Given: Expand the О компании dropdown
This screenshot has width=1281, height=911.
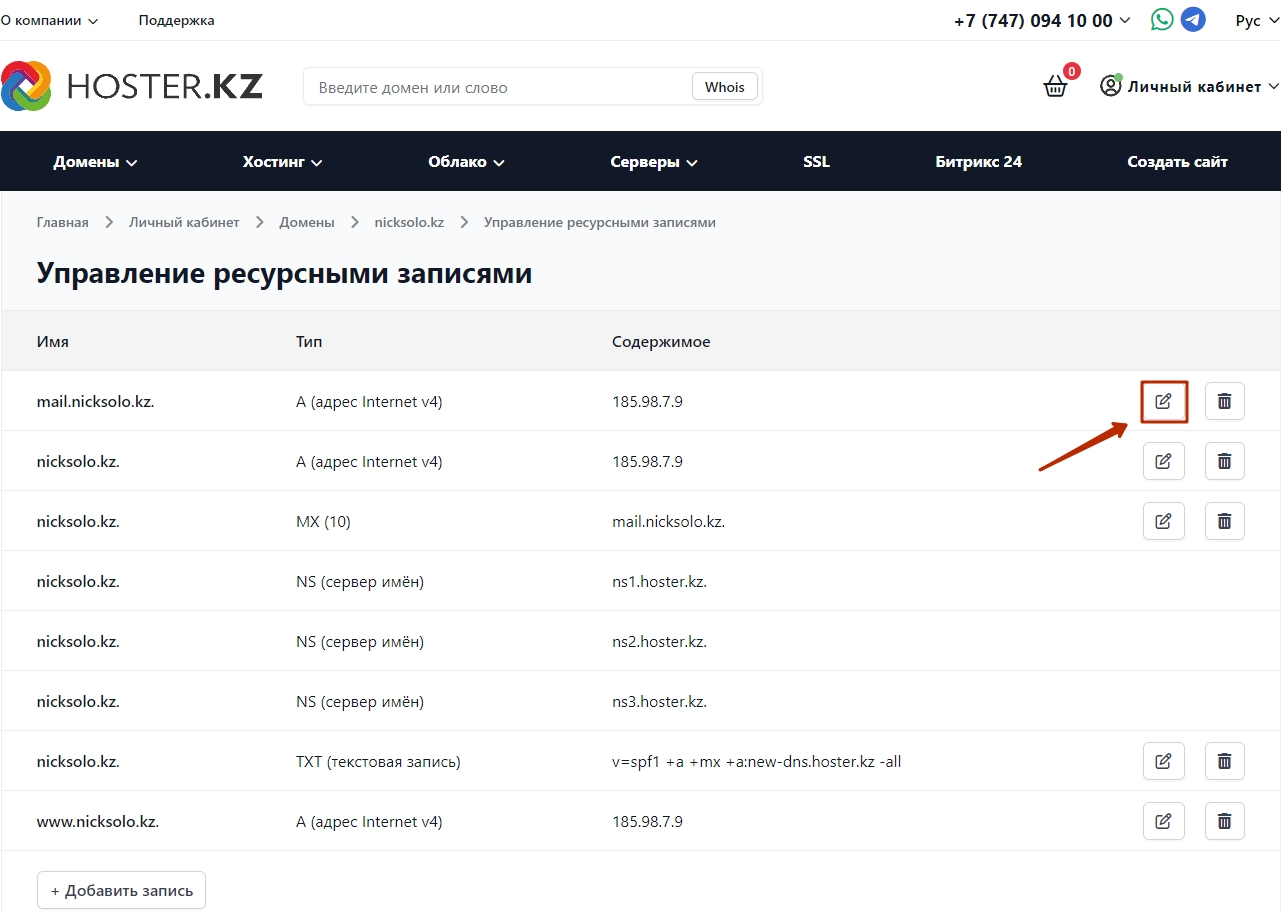Looking at the screenshot, I should [x=49, y=20].
